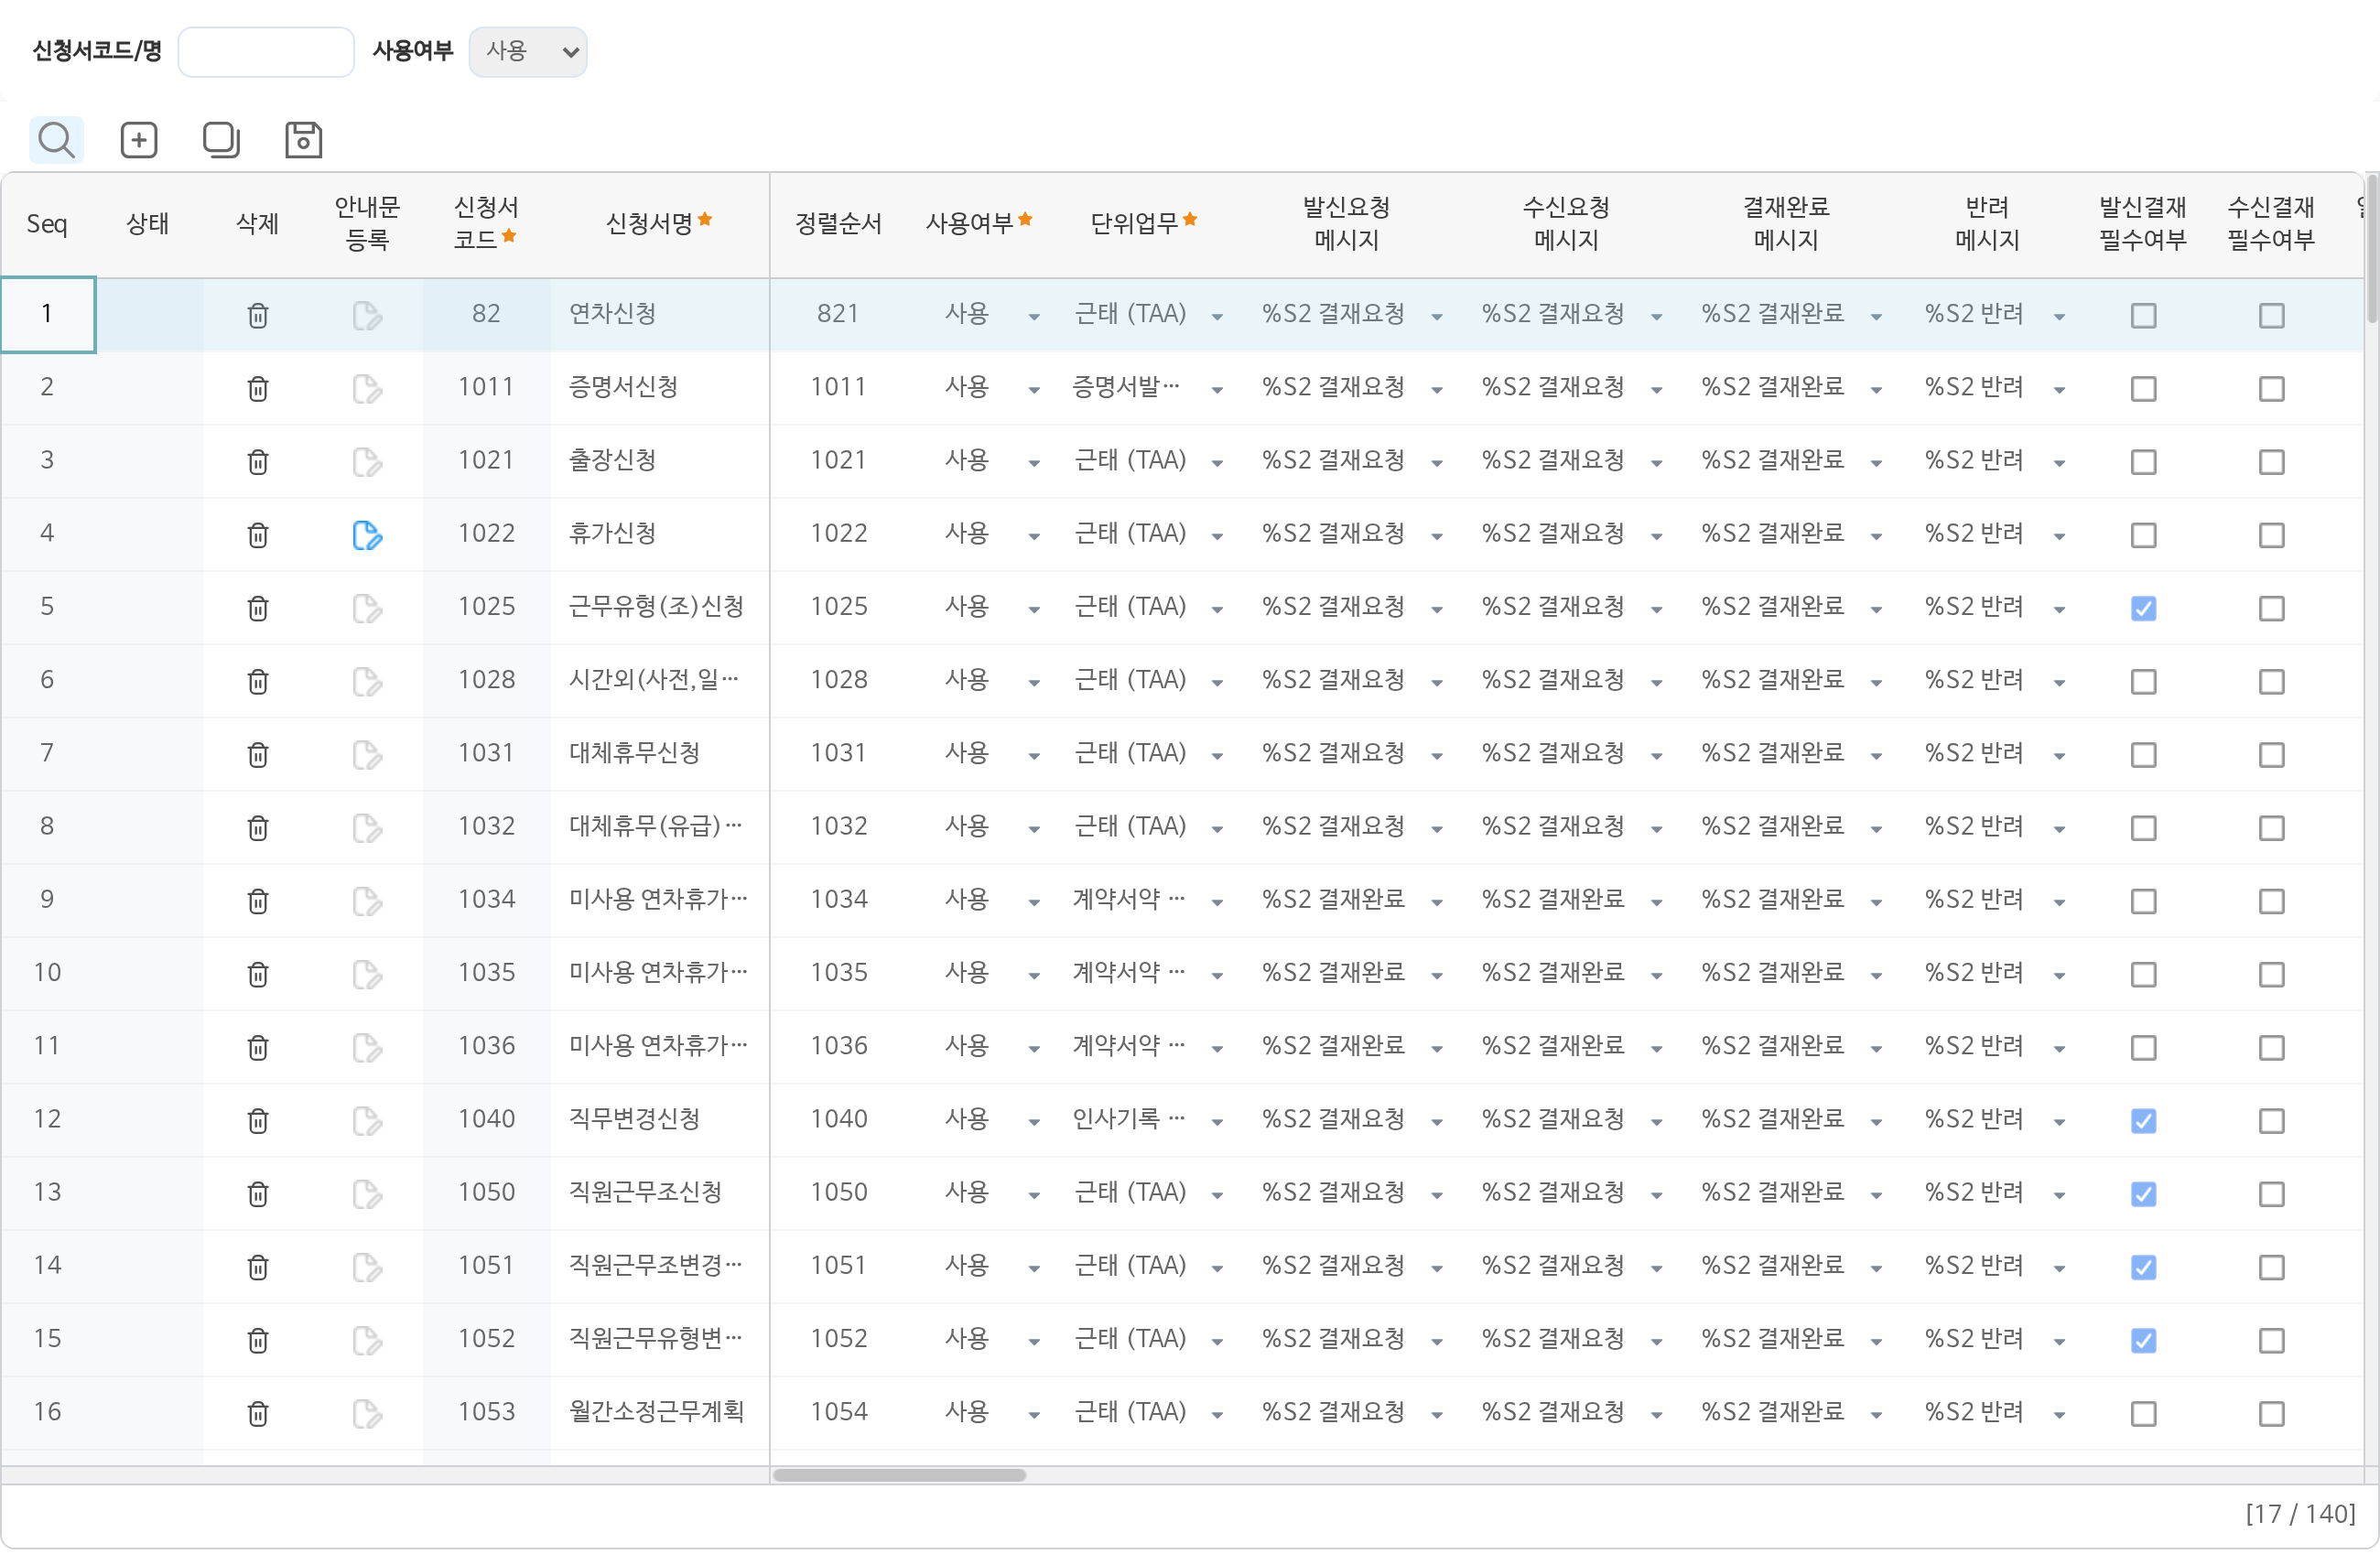
Task: Click the 휴가신청 name cell
Action: pyautogui.click(x=660, y=534)
